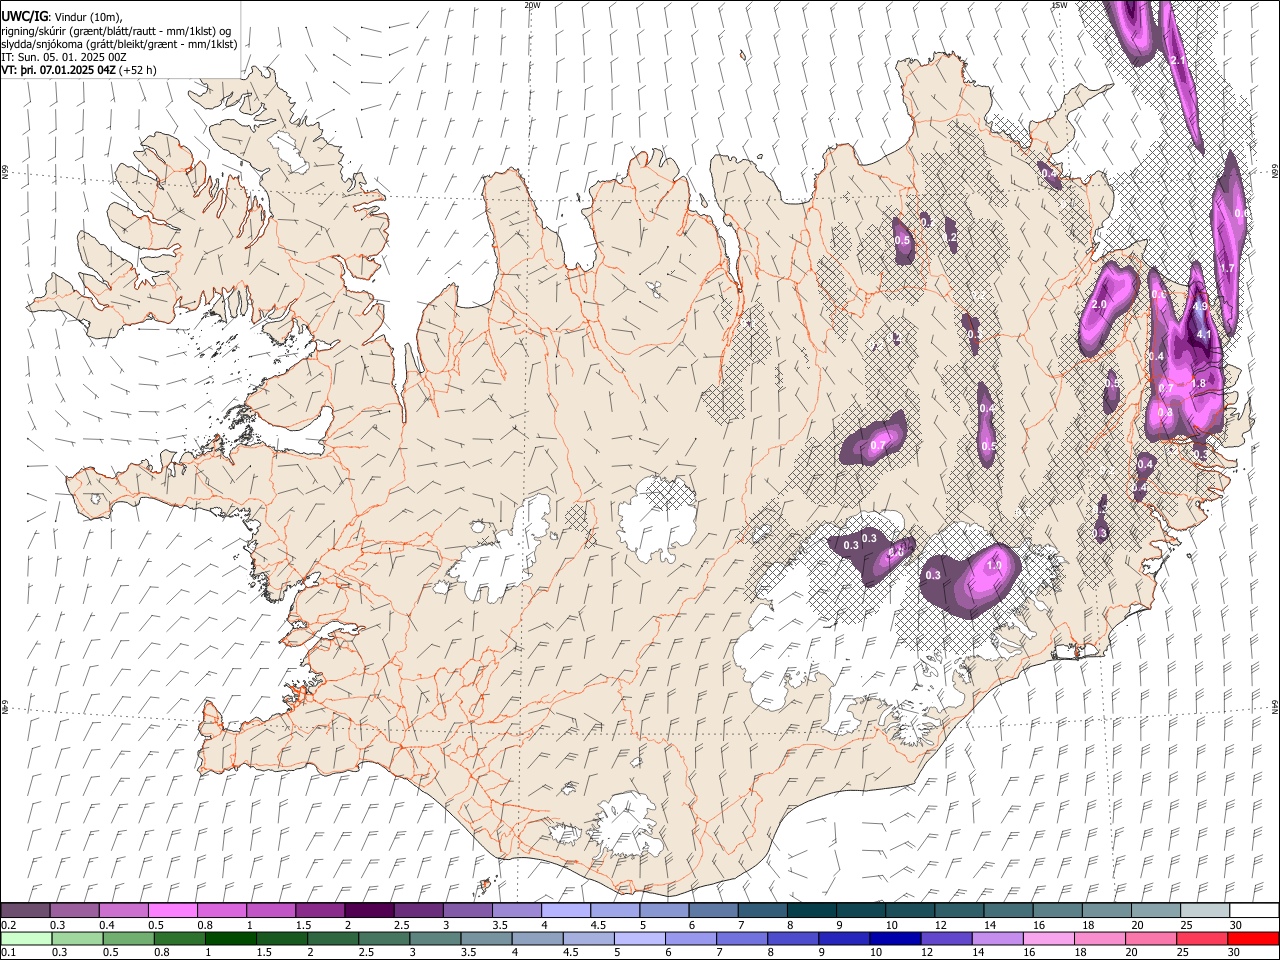
Task: Click the "0.2" label starting the upper legend
Action: point(8,925)
